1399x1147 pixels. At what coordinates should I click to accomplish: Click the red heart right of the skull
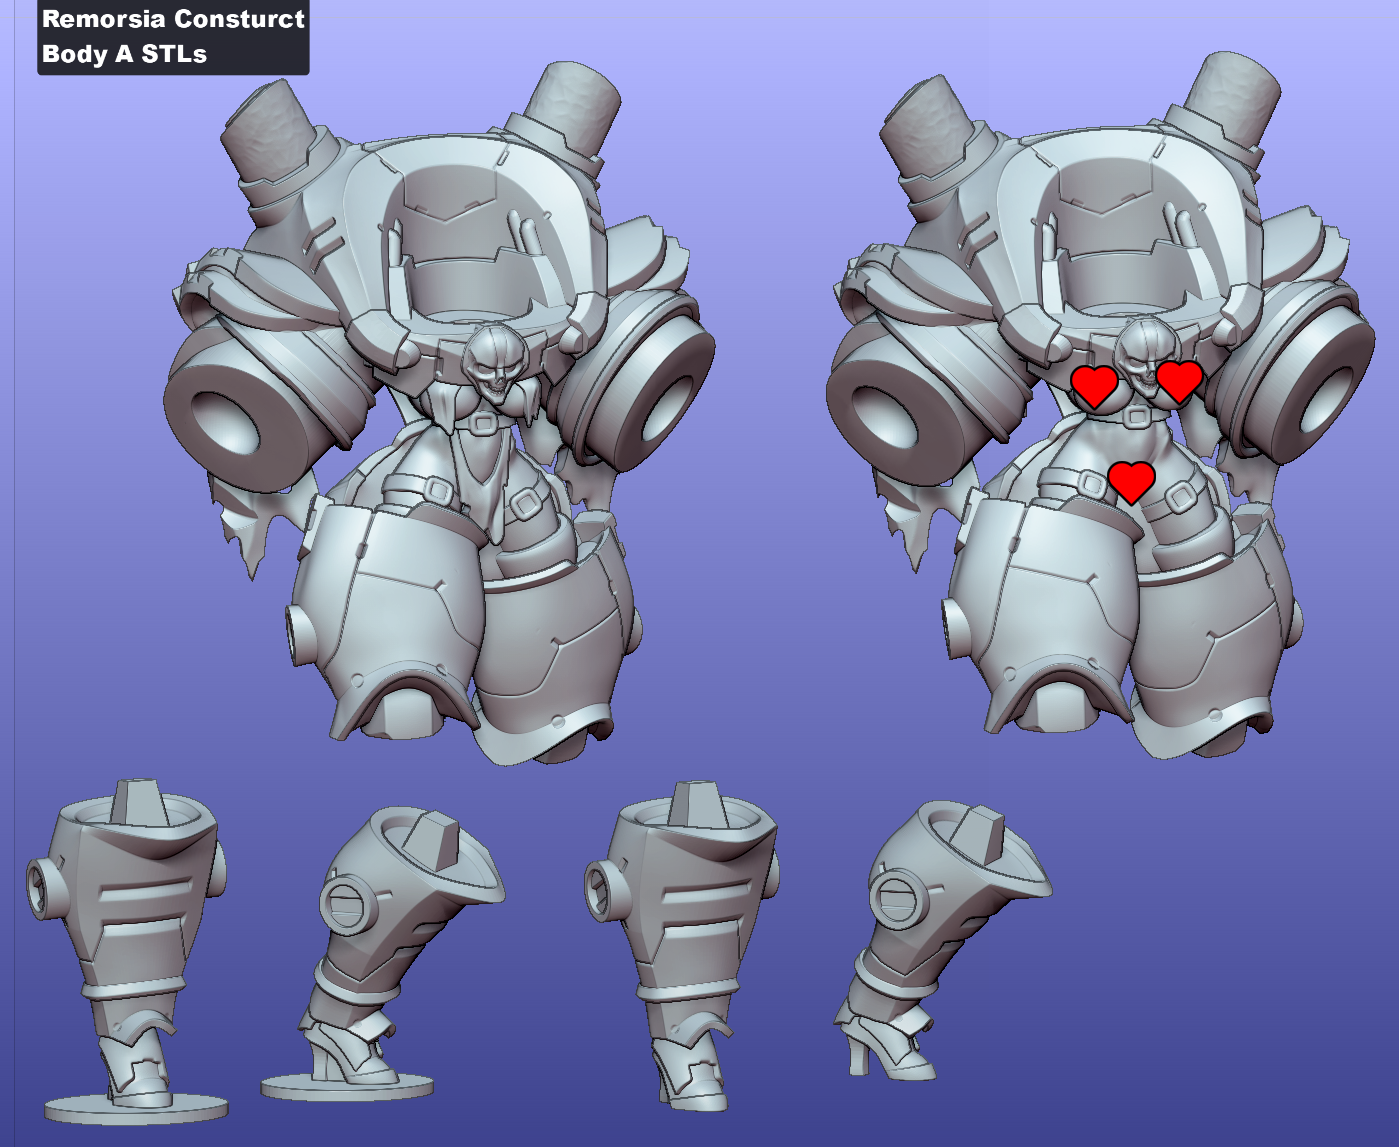[1179, 381]
